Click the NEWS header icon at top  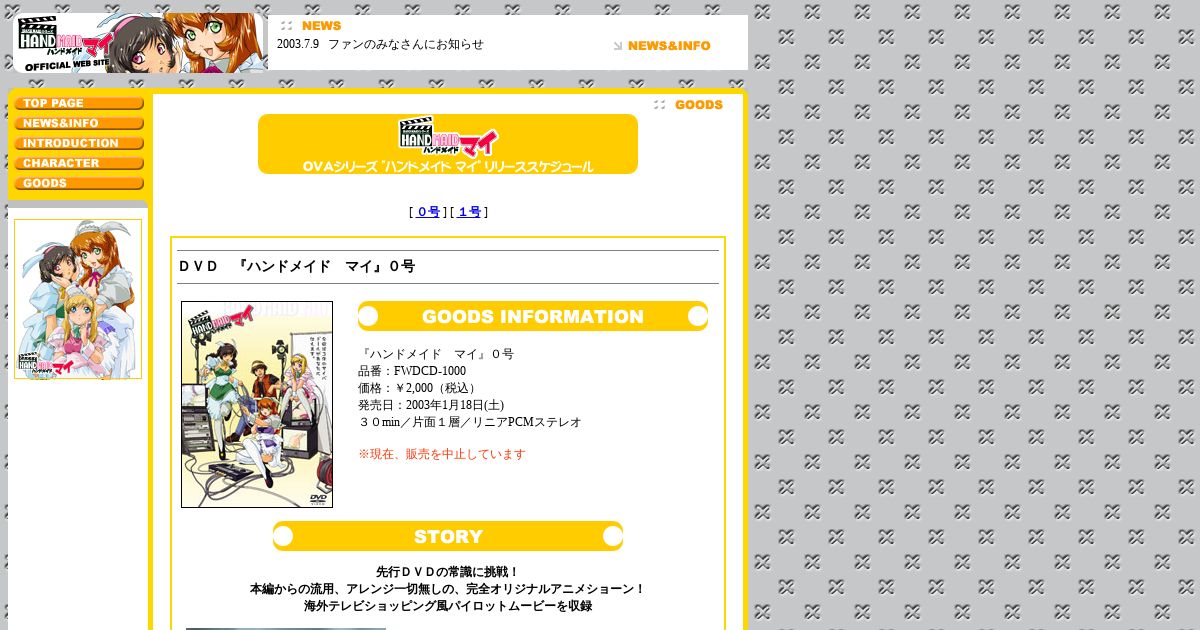311,26
